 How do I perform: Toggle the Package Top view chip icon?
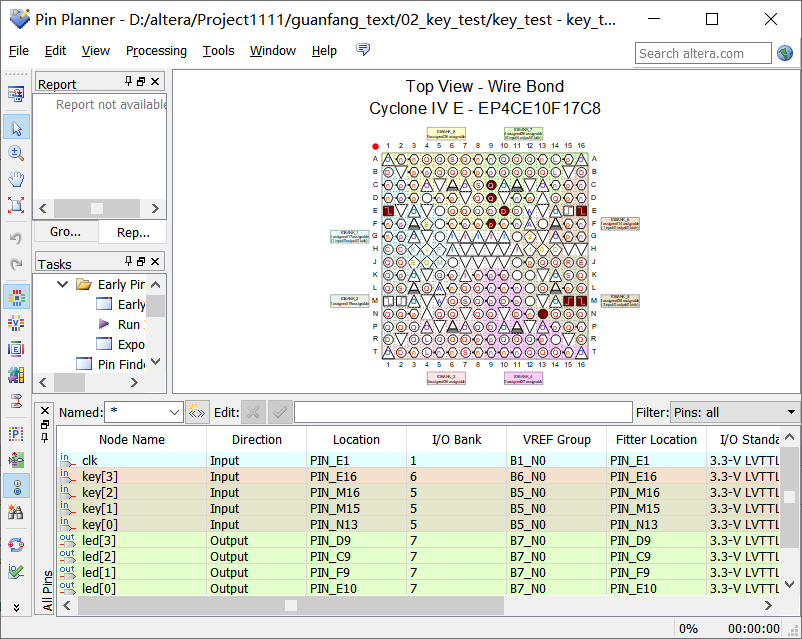tap(16, 297)
